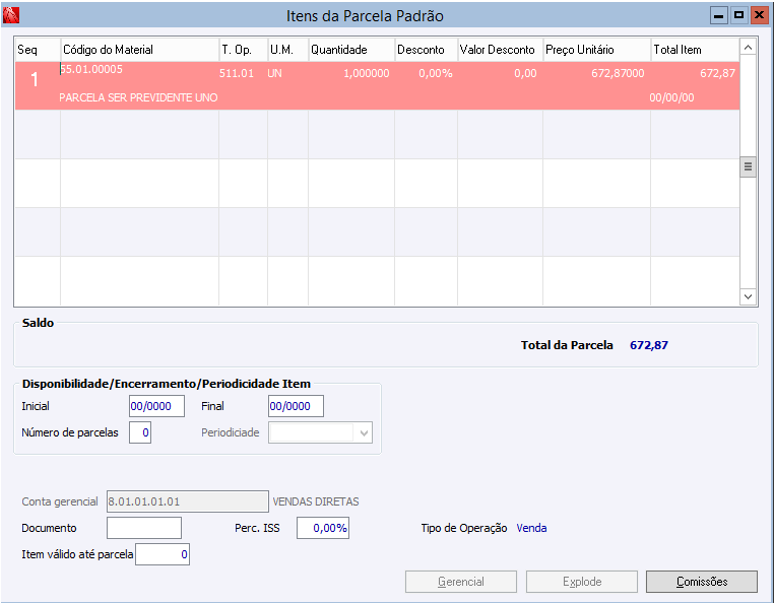The image size is (776, 604).
Task: Click the VENDAS DIRETAS account description
Action: click(316, 502)
